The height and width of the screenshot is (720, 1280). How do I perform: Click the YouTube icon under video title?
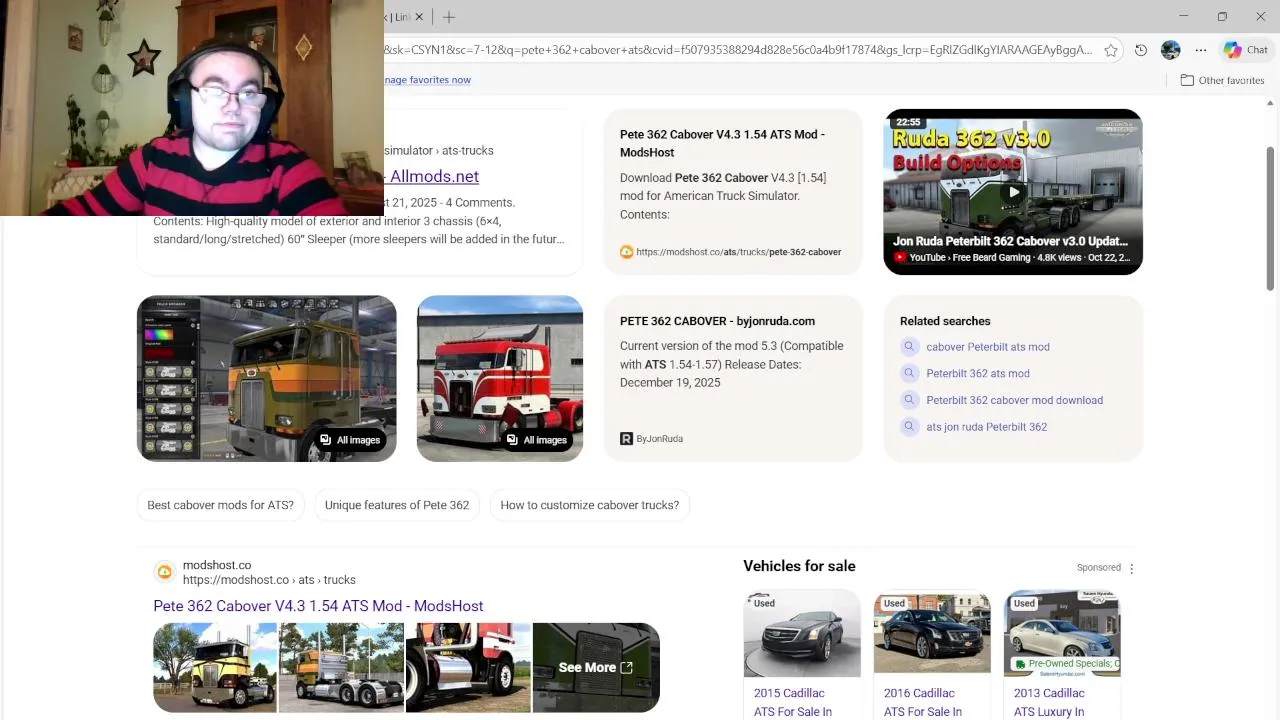click(x=900, y=257)
